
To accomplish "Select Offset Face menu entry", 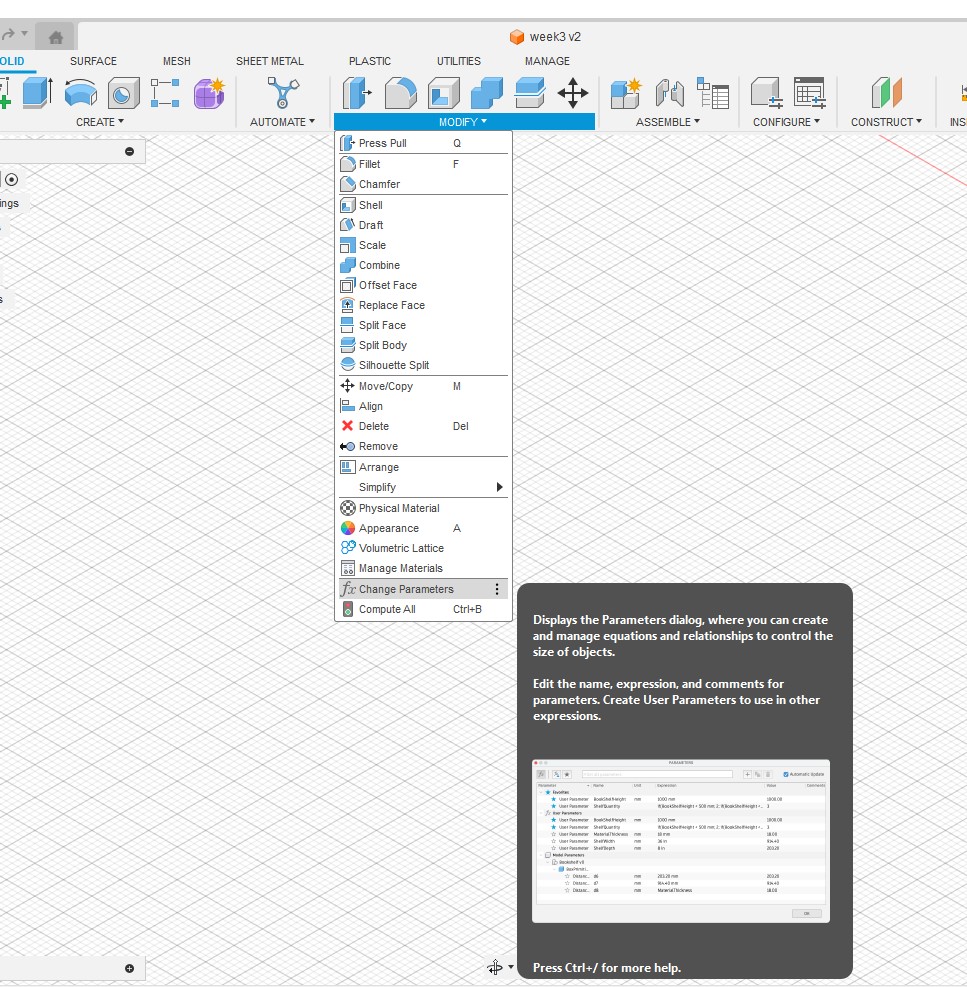I will pyautogui.click(x=423, y=286).
